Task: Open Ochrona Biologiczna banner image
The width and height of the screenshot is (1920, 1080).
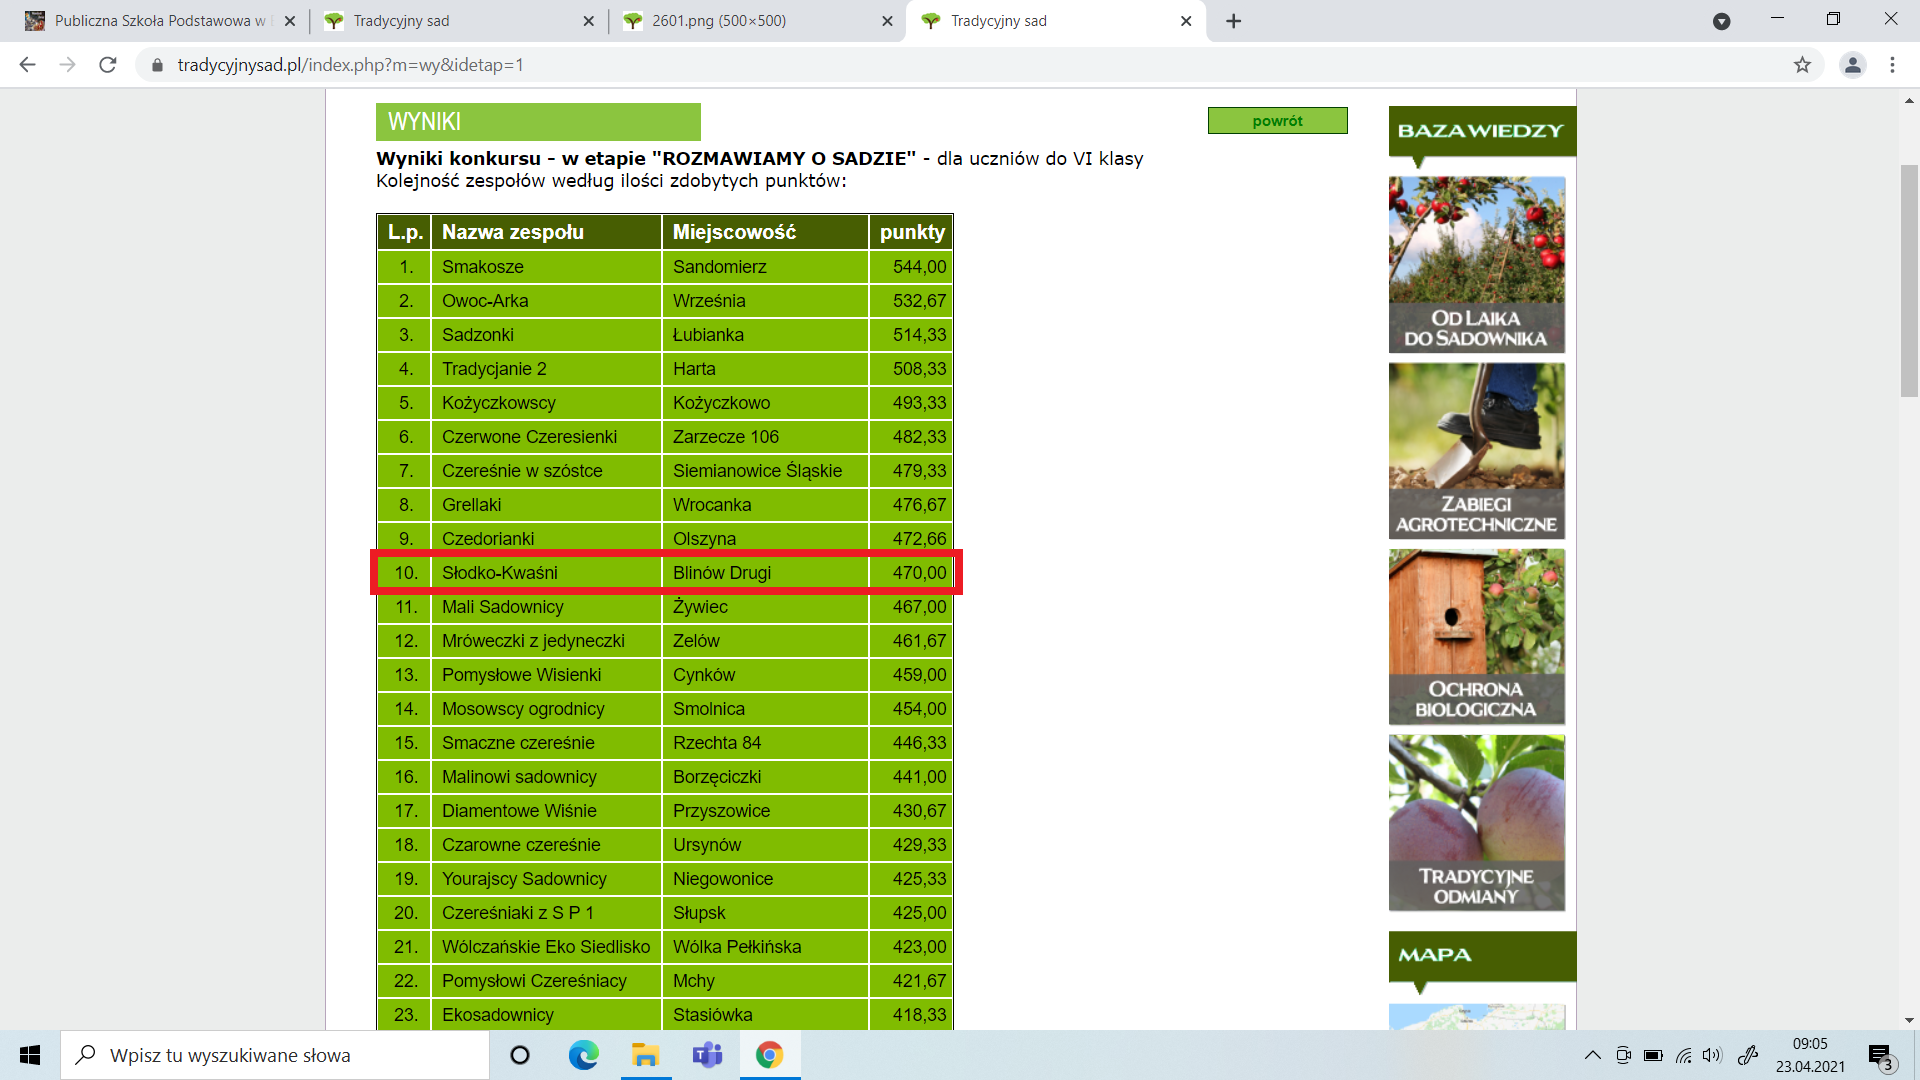Action: [x=1476, y=637]
